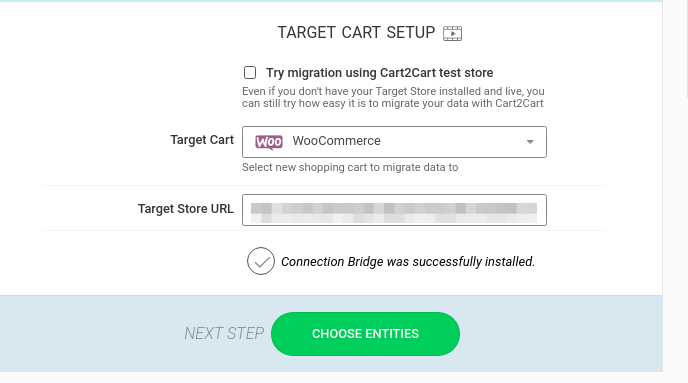Click the Target Cart Setup heading

coord(356,32)
